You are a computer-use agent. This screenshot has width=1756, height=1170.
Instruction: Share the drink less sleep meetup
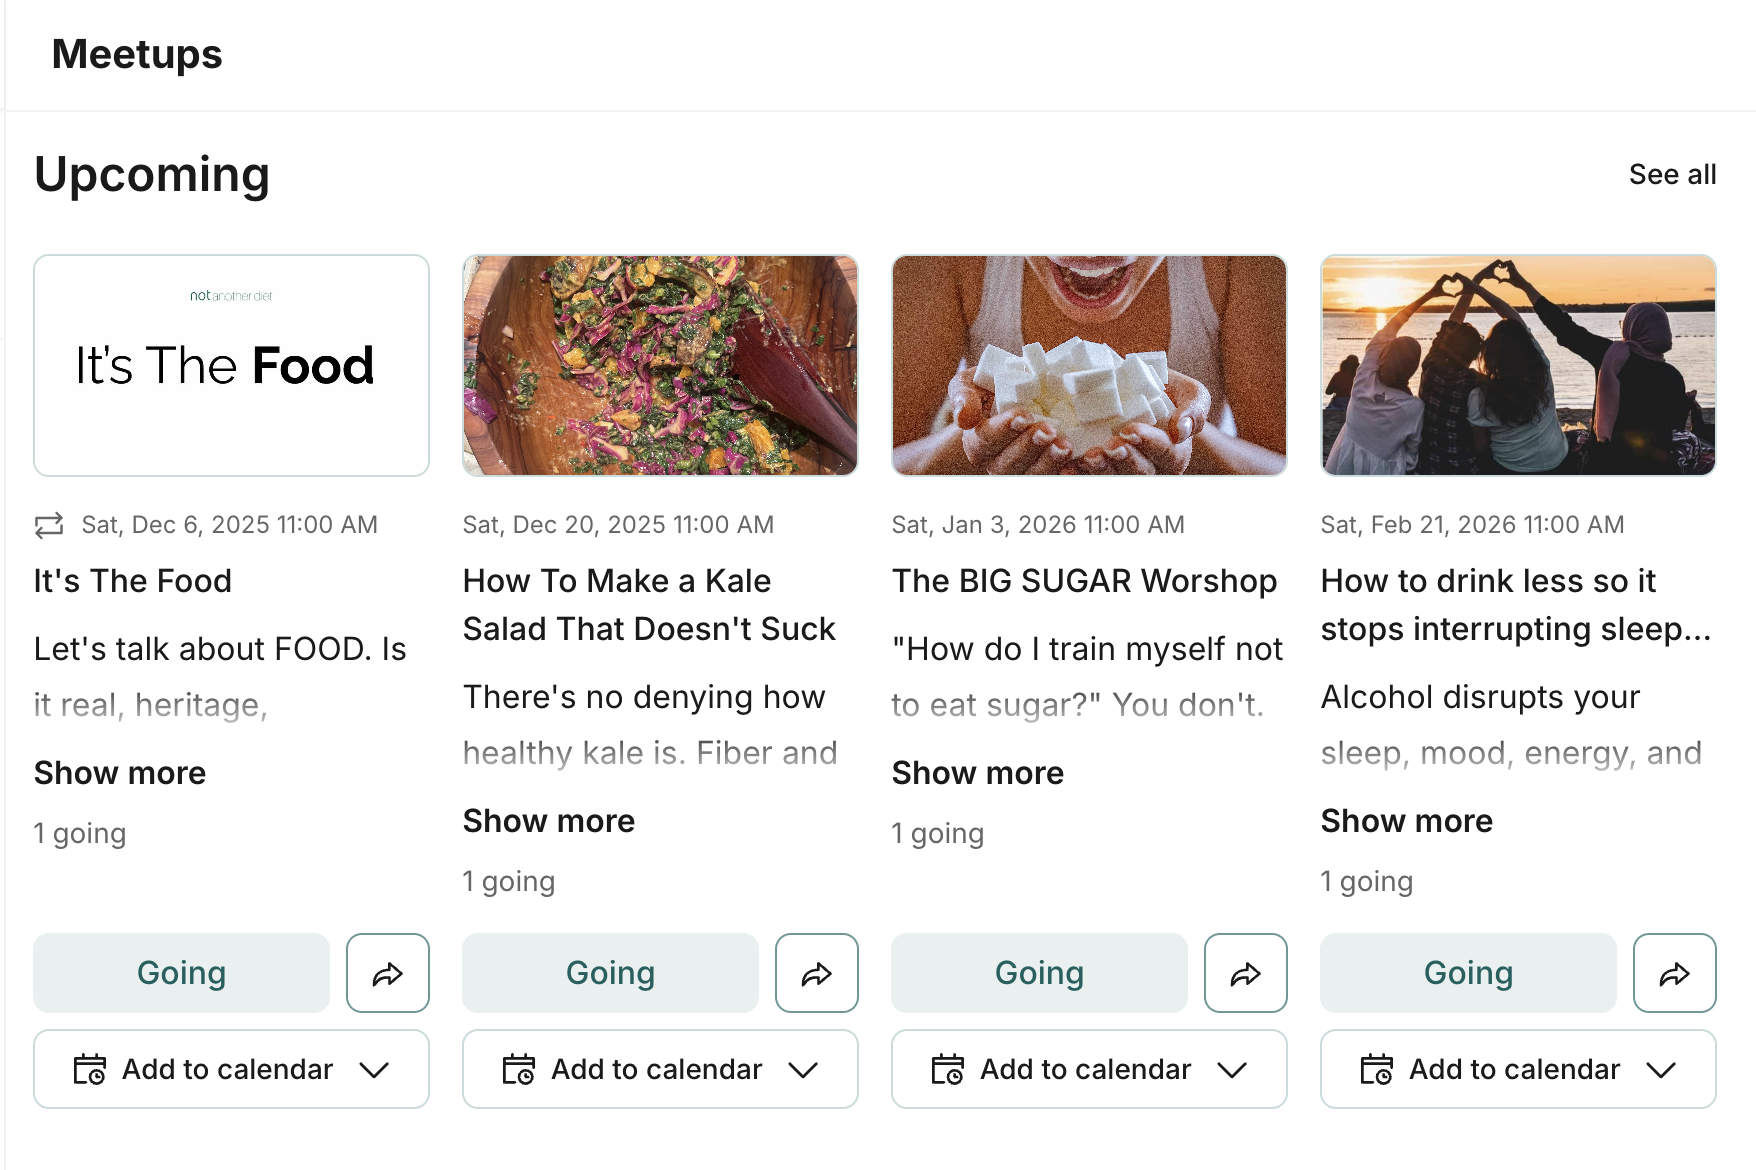pos(1675,973)
